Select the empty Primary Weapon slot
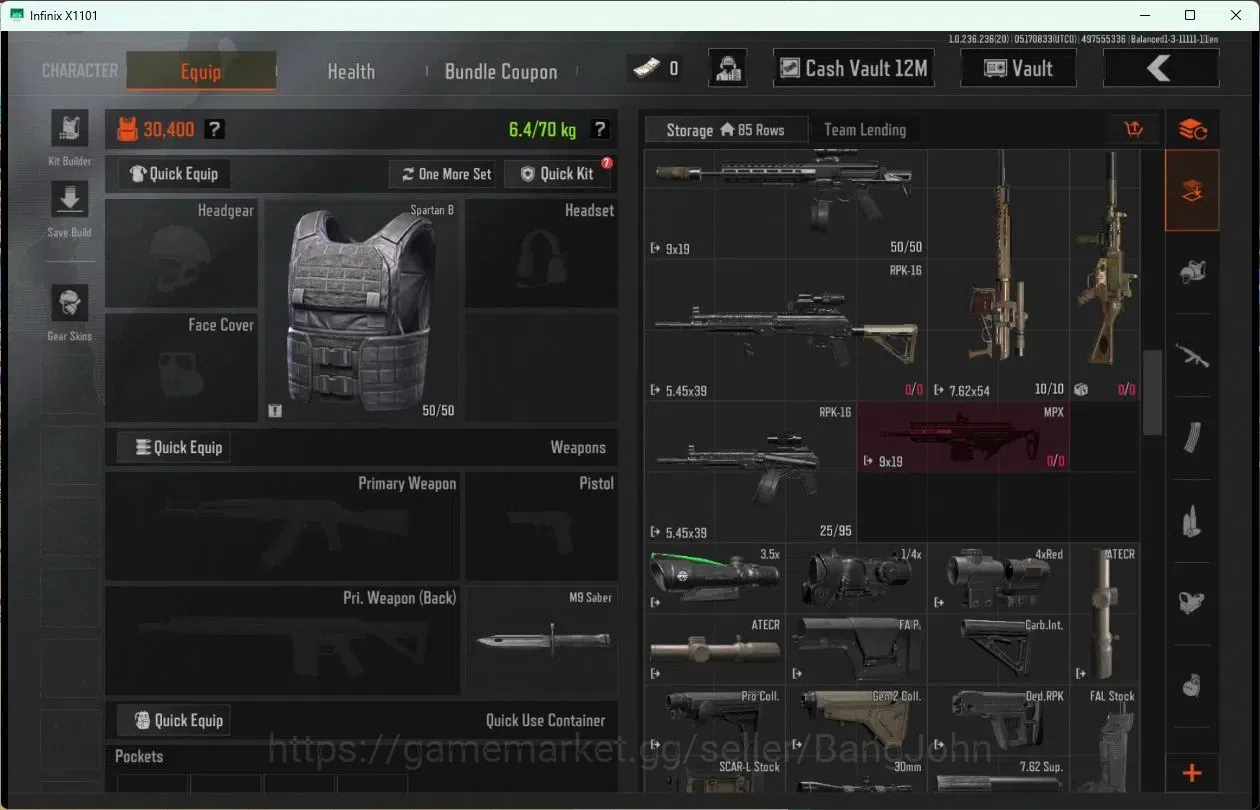Viewport: 1260px width, 810px height. [x=283, y=527]
